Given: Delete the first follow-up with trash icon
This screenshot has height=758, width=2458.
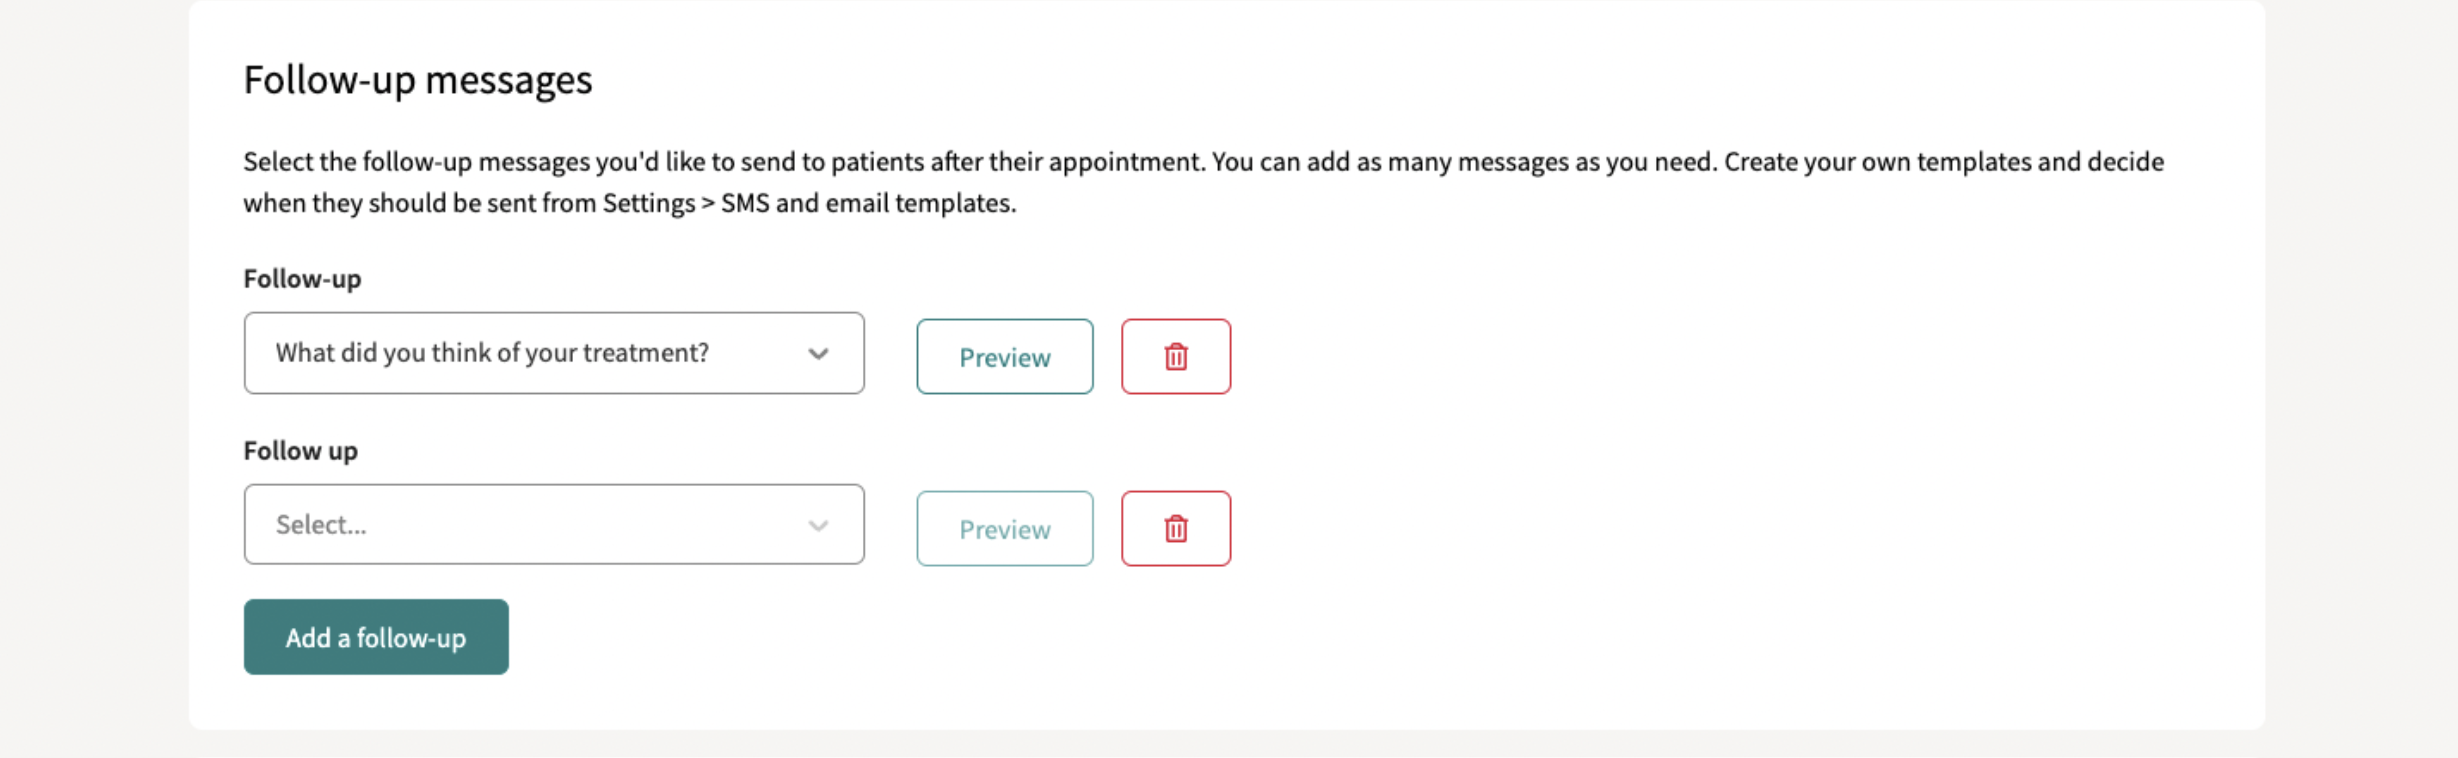Looking at the screenshot, I should (x=1175, y=357).
